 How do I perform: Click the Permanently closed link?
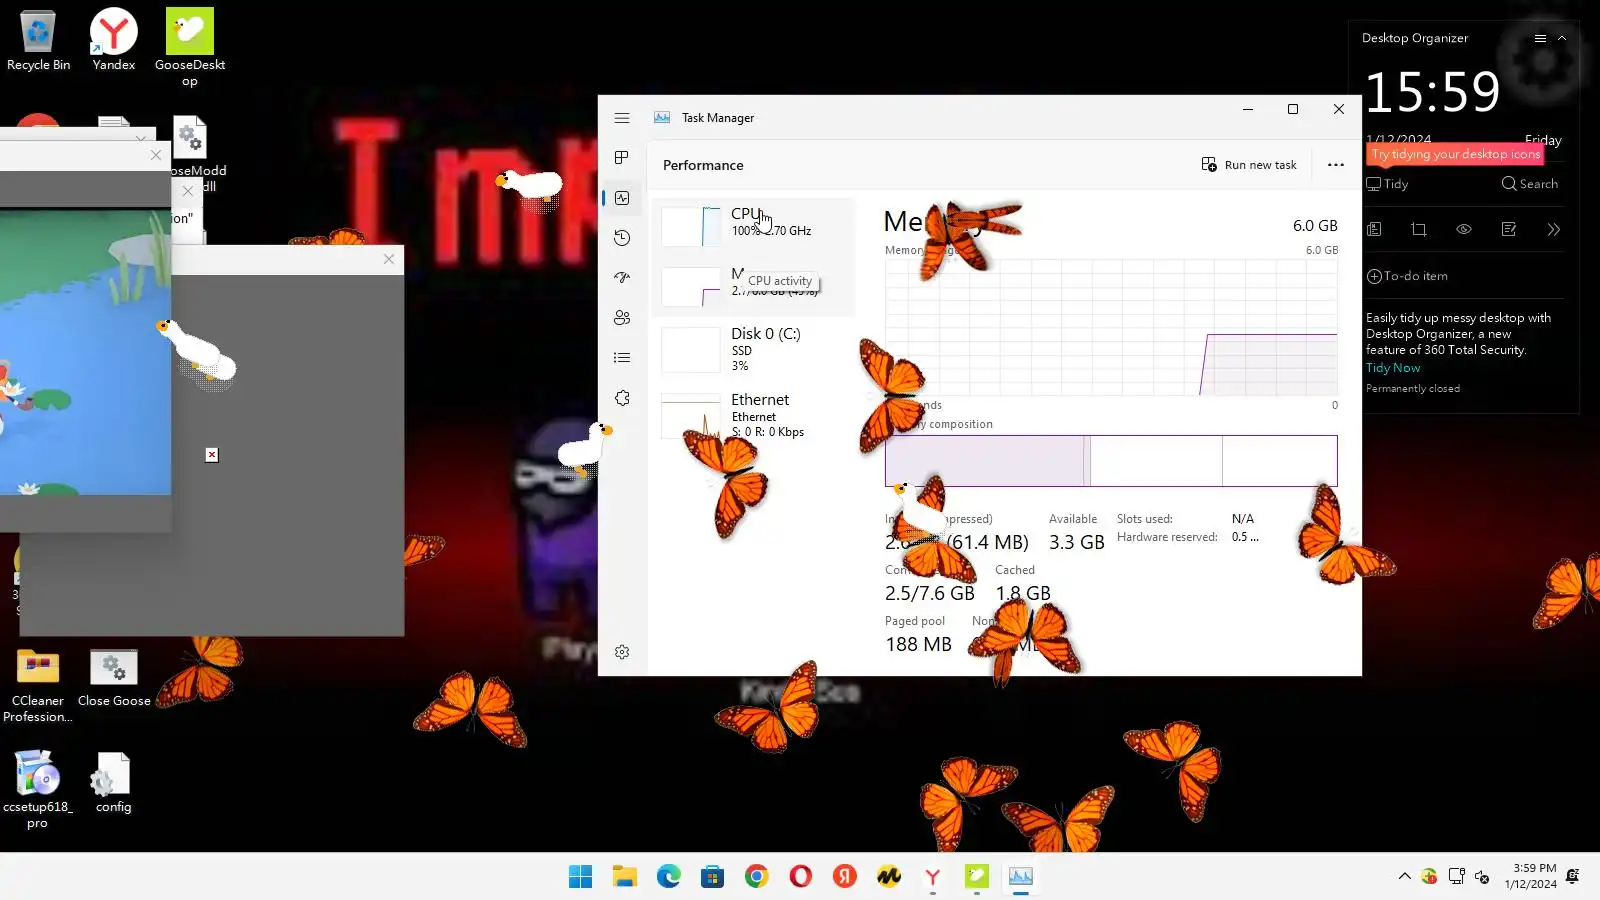(1413, 388)
